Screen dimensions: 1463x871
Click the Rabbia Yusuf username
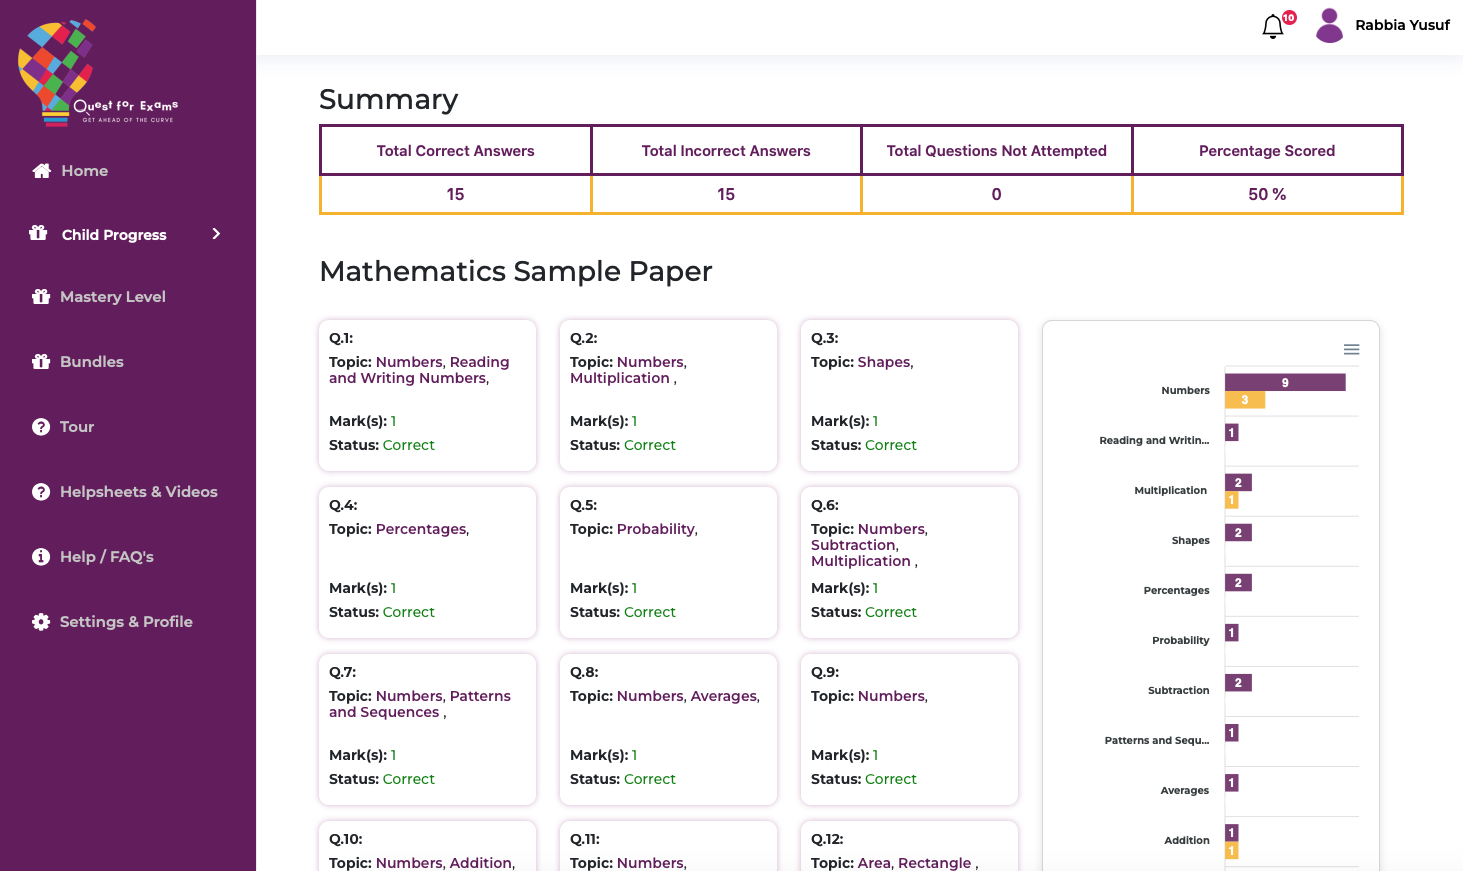pos(1402,25)
